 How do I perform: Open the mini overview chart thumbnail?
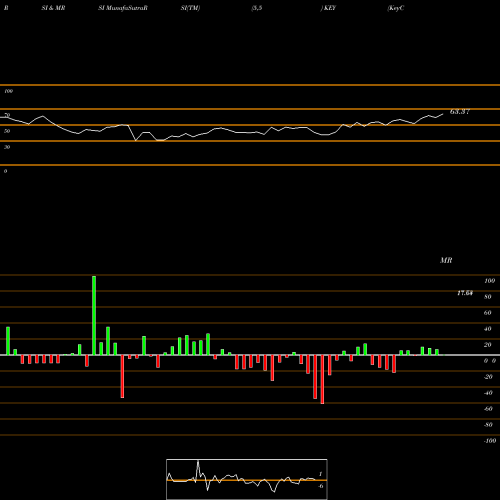click(x=247, y=479)
